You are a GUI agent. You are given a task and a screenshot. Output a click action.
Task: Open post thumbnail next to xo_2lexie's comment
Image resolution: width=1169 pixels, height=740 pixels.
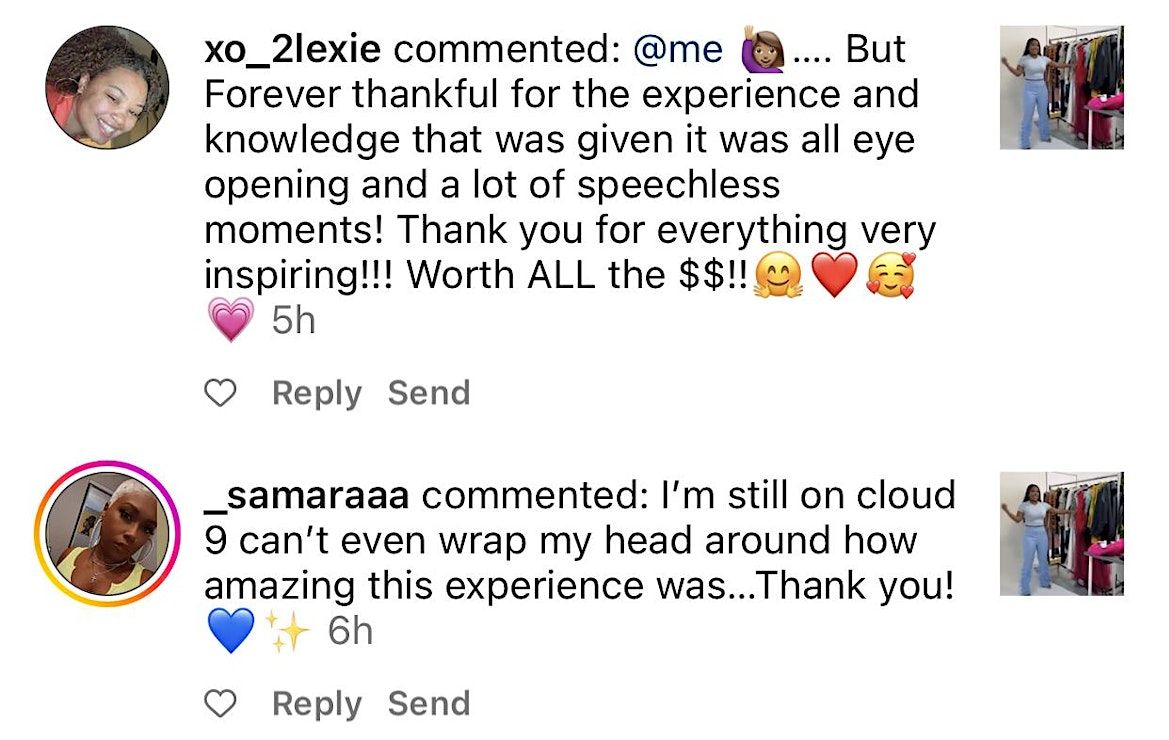(1061, 88)
